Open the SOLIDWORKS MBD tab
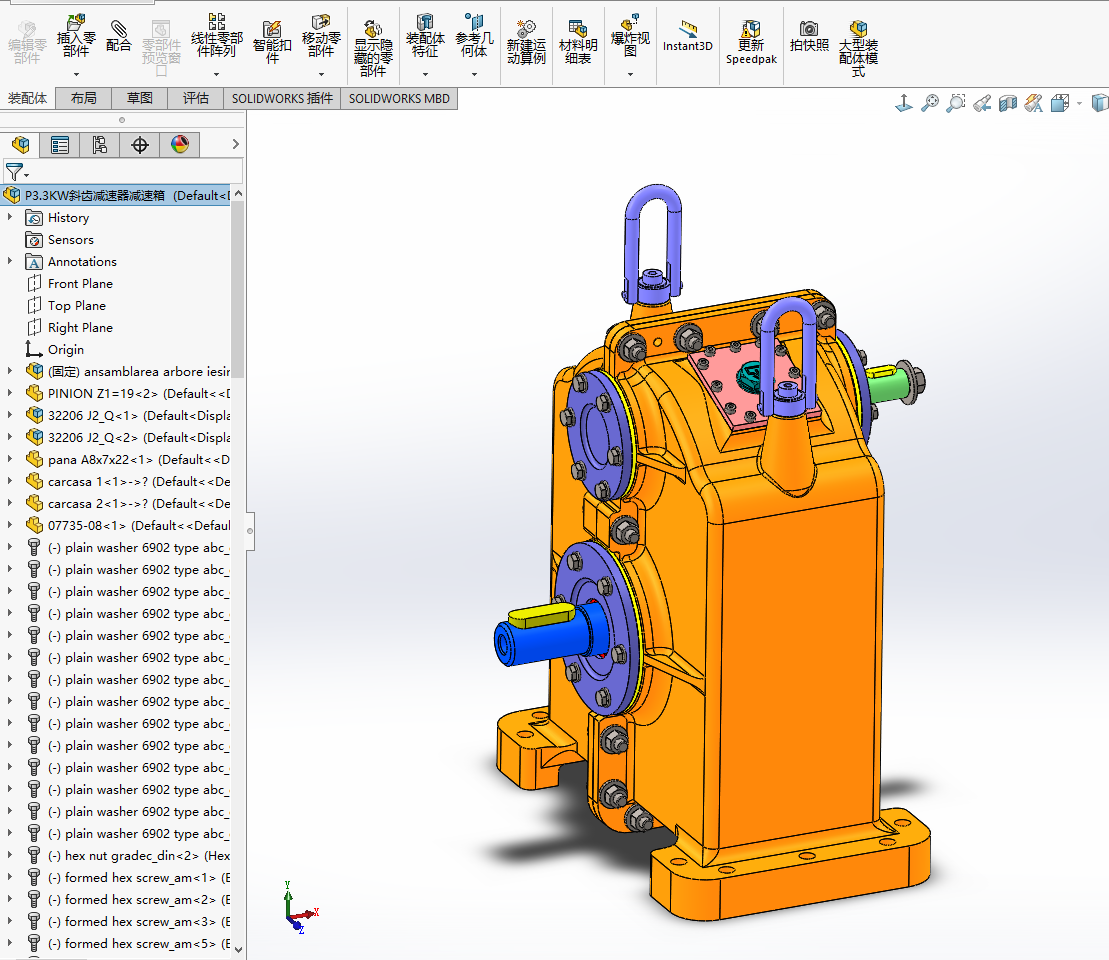Screen dimensions: 1109x960 [399, 98]
